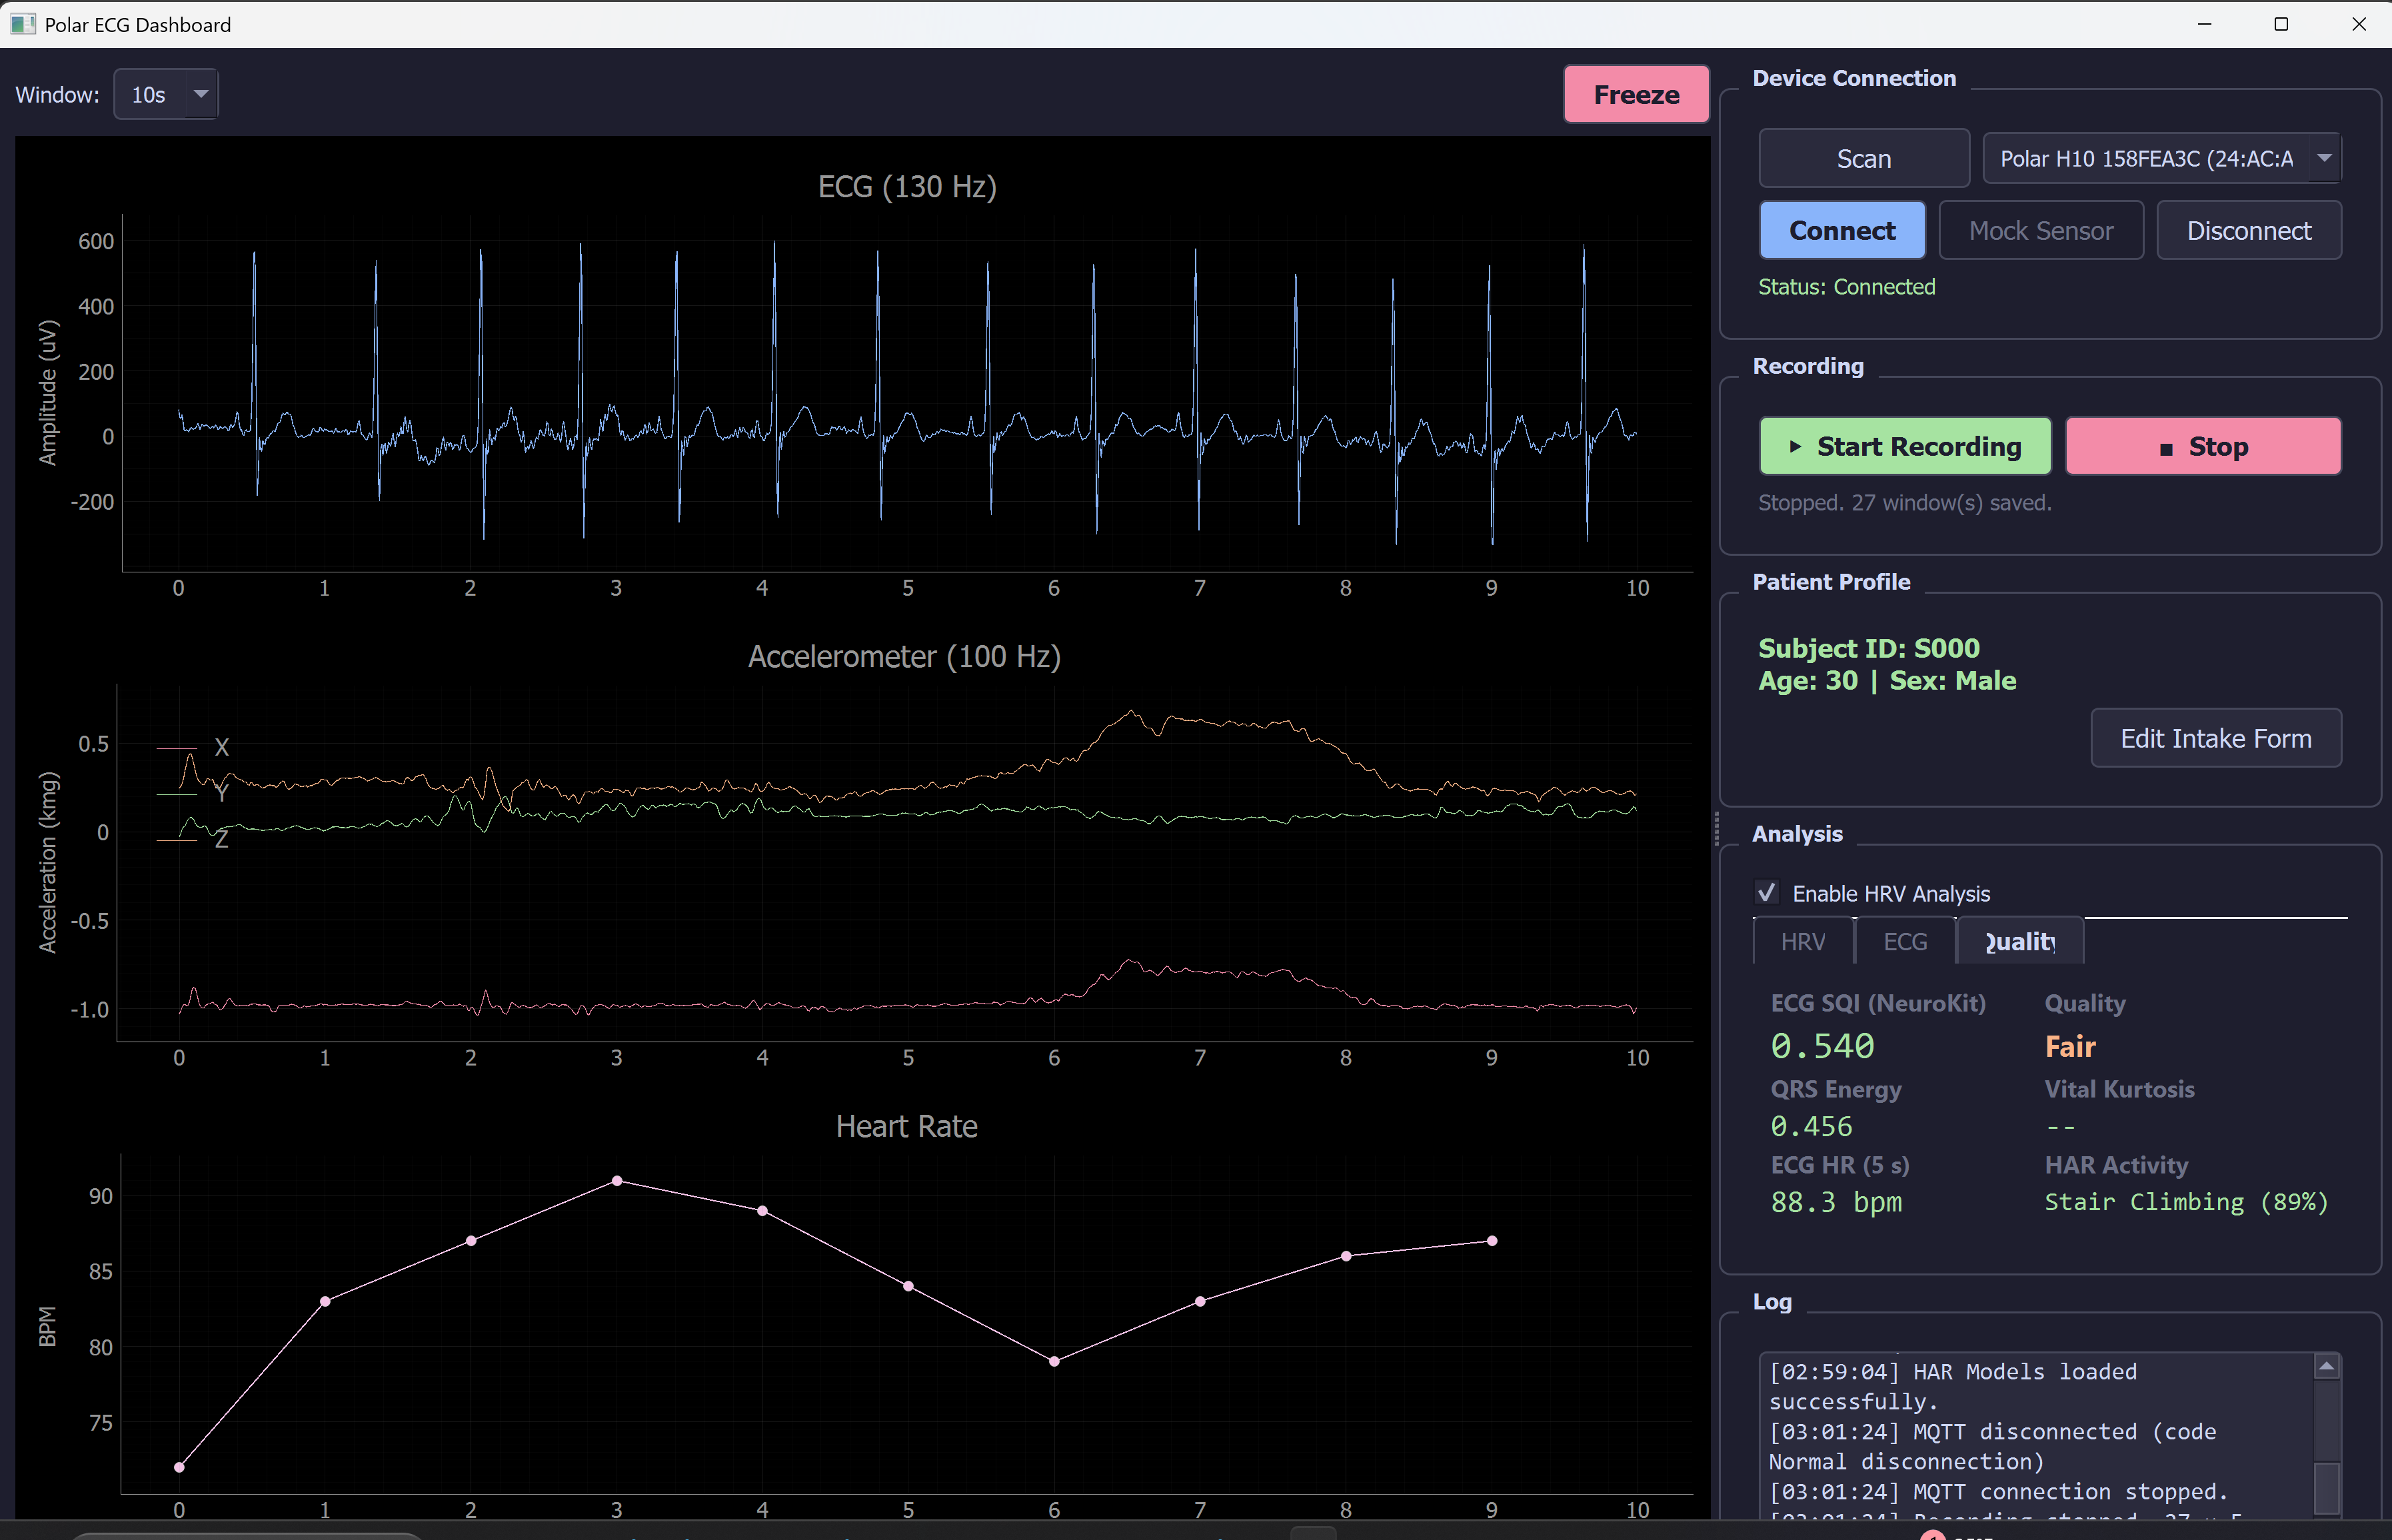Click the heart rate peak point at 3s
The width and height of the screenshot is (2392, 1540).
tap(617, 1181)
